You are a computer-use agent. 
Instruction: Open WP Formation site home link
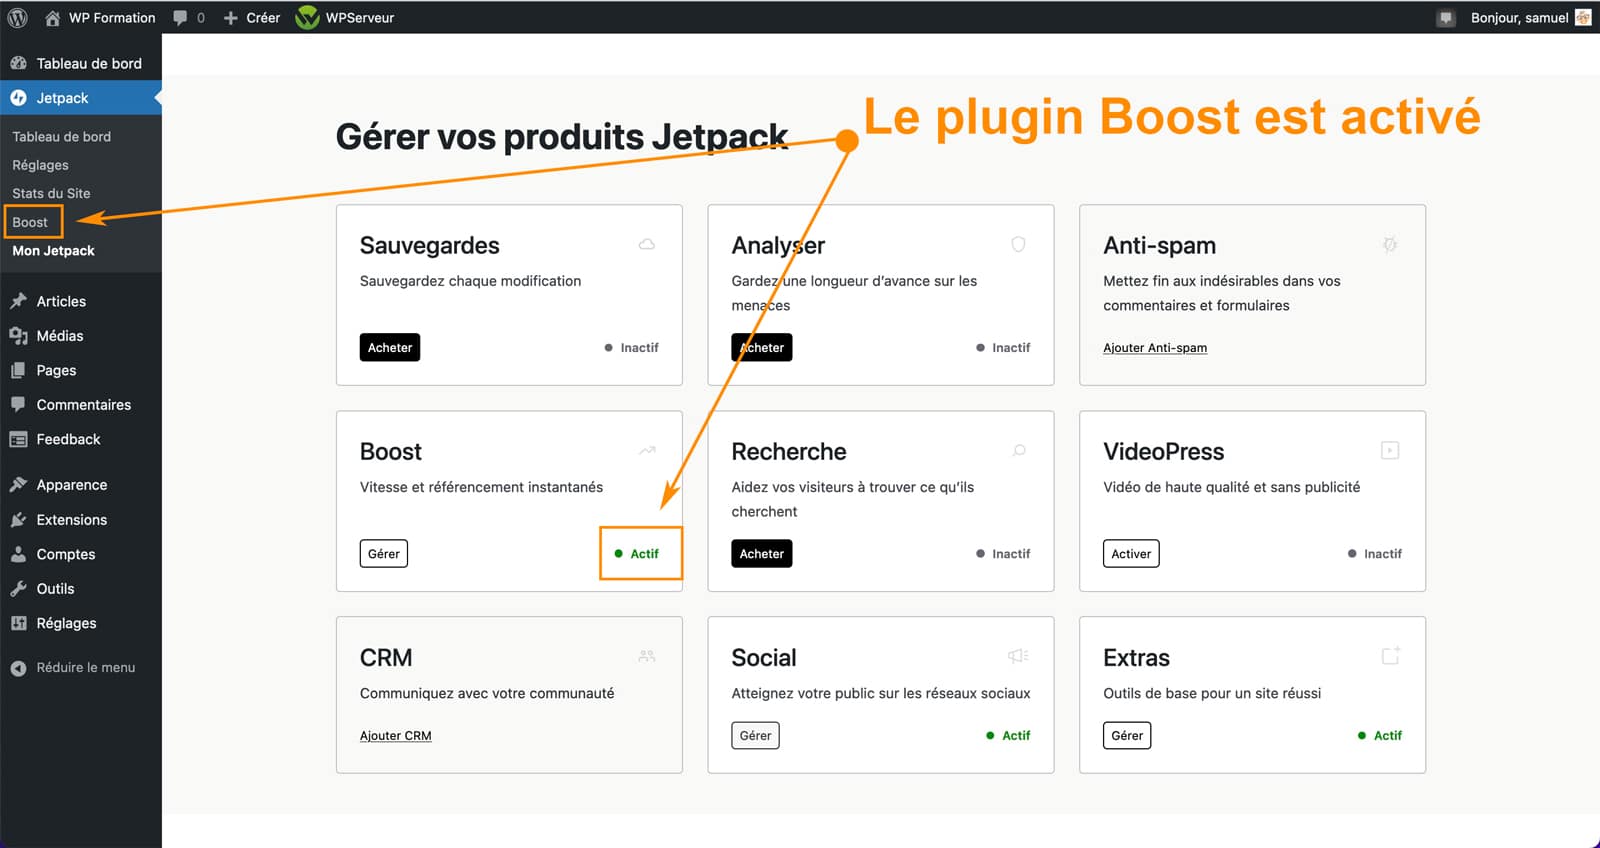(100, 17)
